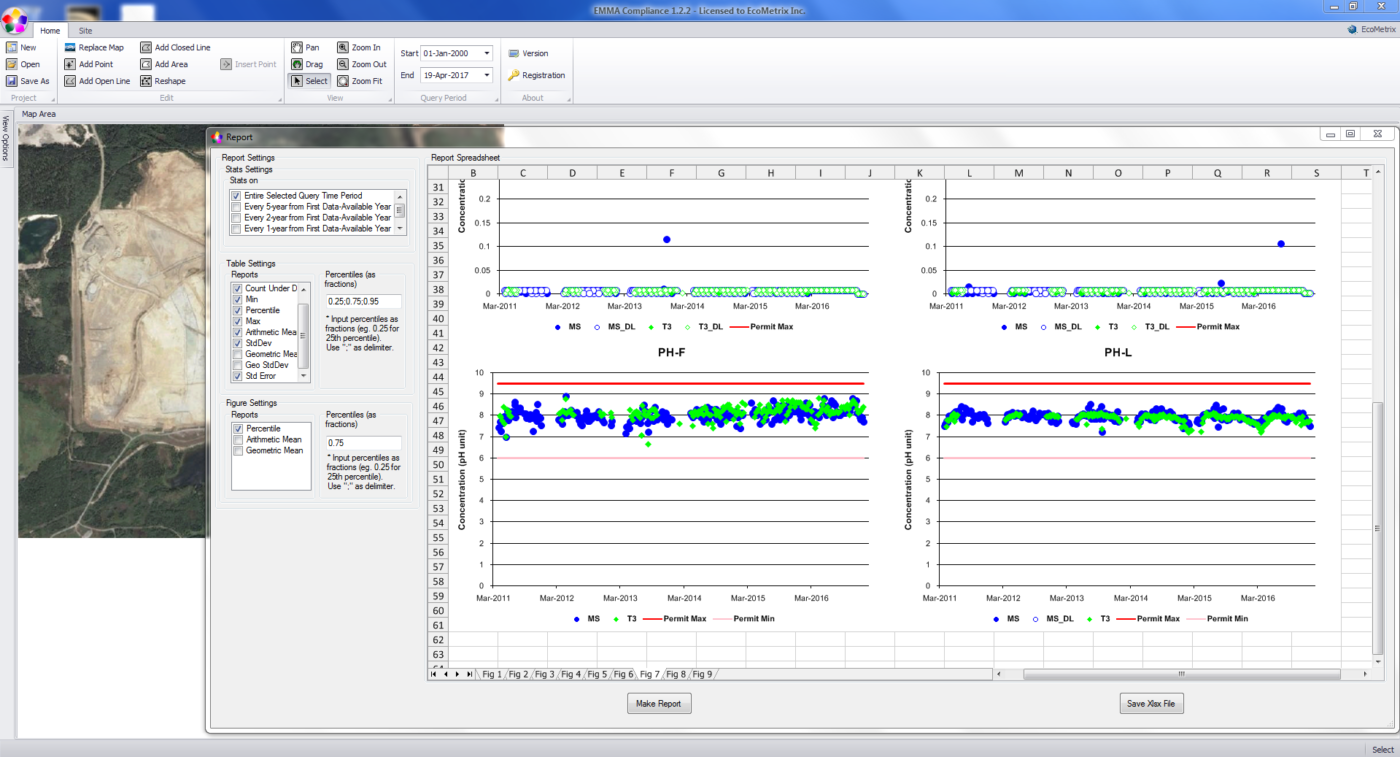Select the Replace Map tool
The image size is (1400, 757).
(94, 47)
